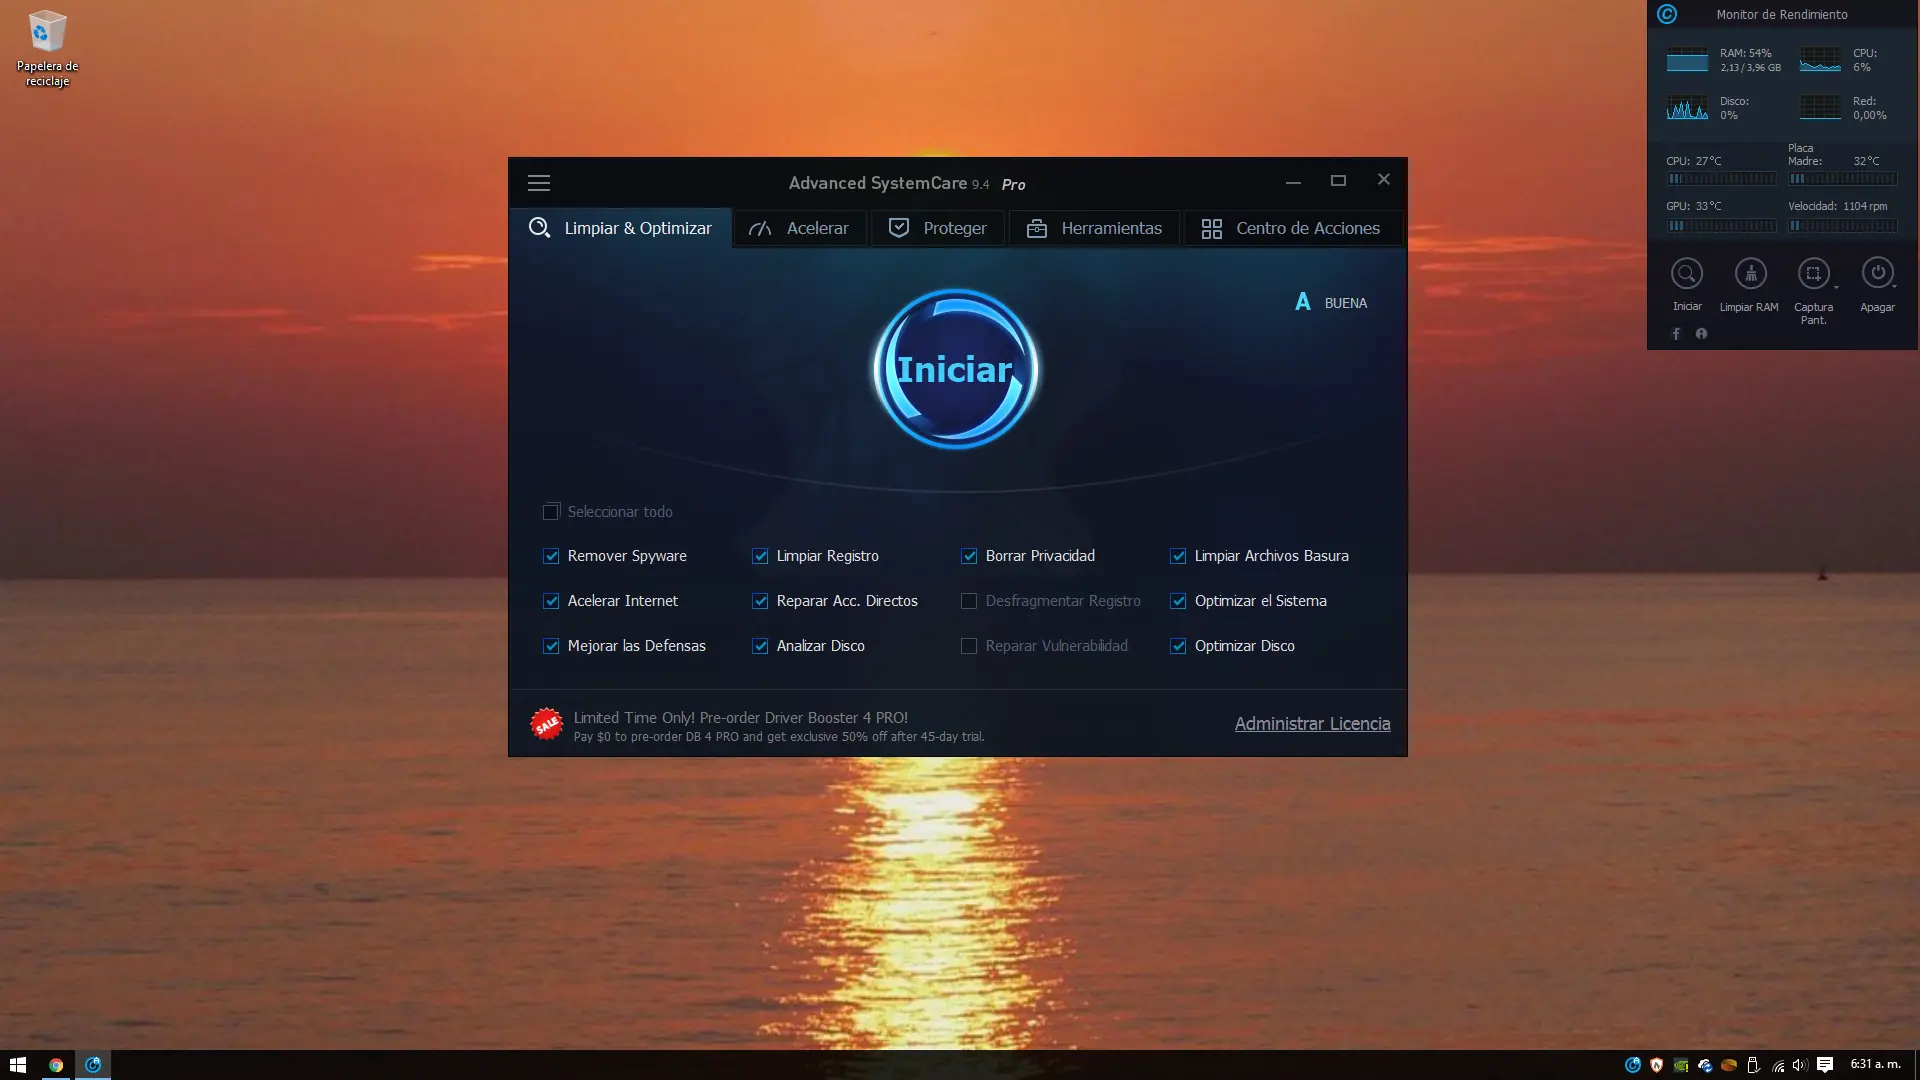Open the Facebook icon in the performance monitor

click(x=1676, y=334)
